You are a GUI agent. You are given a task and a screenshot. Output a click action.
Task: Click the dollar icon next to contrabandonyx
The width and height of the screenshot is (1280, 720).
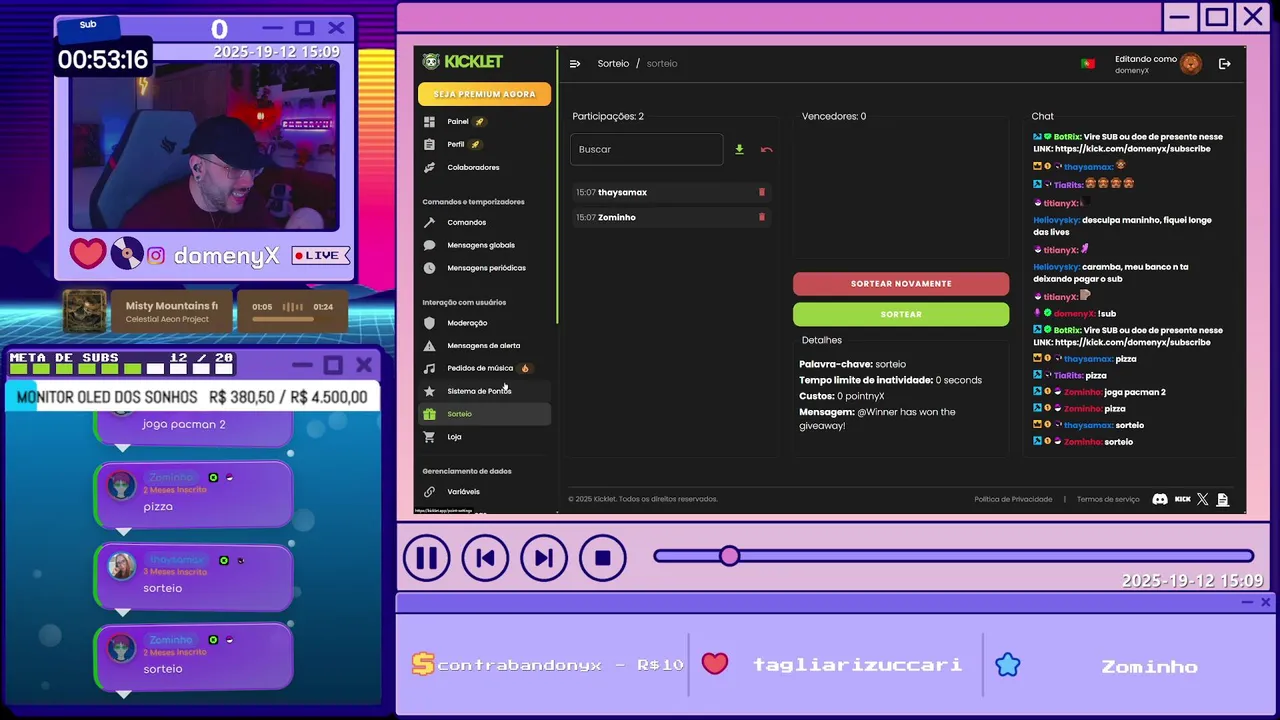(x=423, y=665)
